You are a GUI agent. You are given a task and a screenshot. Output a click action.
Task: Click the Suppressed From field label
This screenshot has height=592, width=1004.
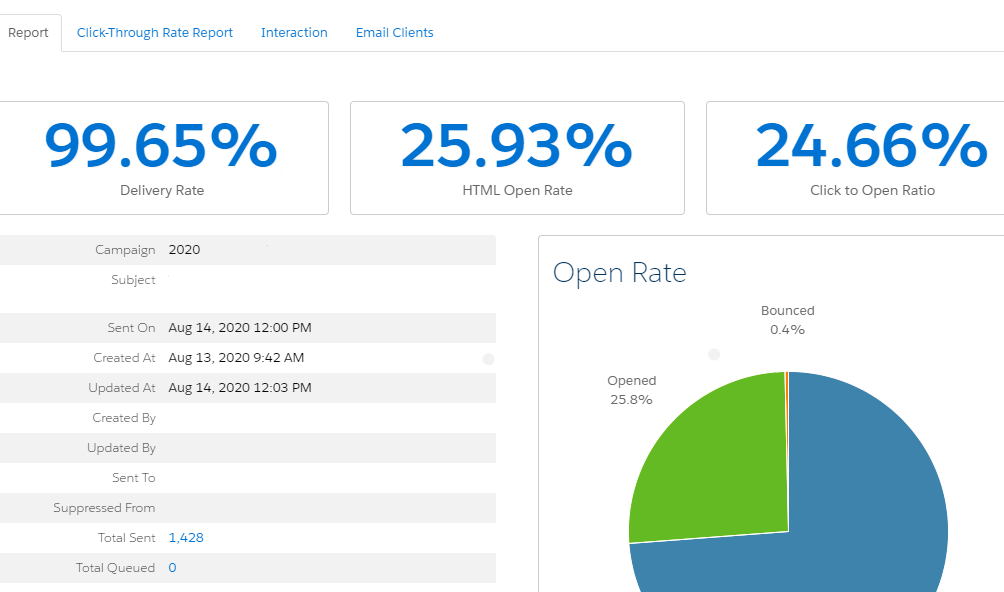pyautogui.click(x=104, y=508)
